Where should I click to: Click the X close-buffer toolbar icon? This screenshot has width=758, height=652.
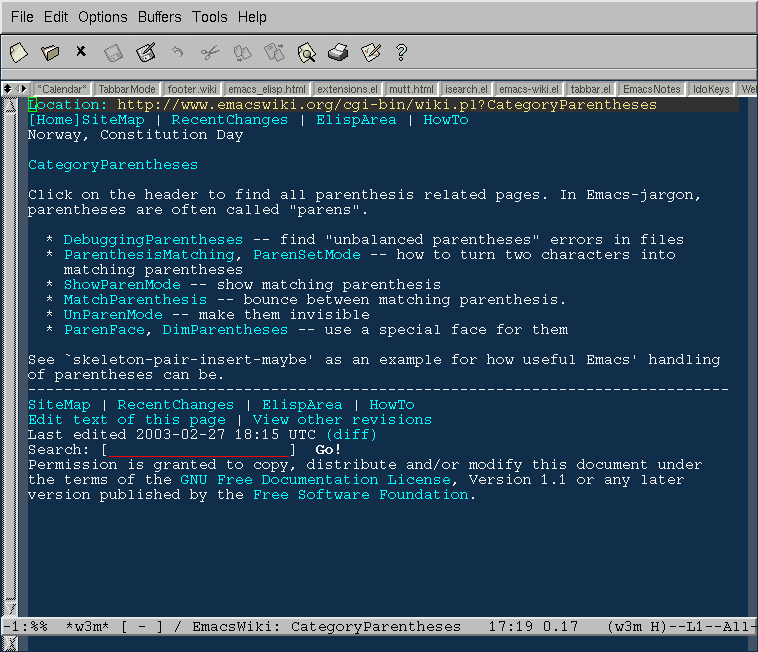click(x=81, y=52)
